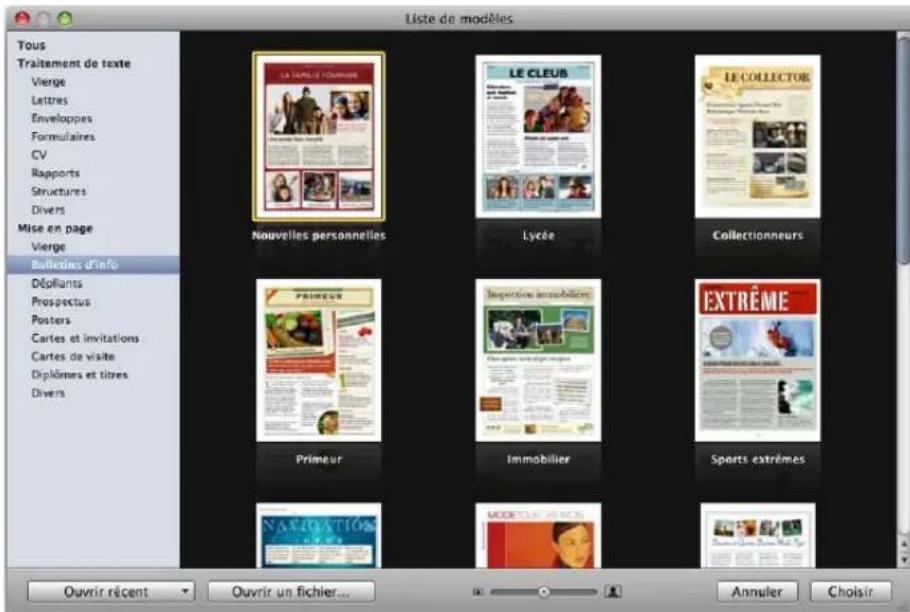Viewport: 910px width, 612px height.
Task: Adjust the thumbnail zoom slider knob
Action: 544,592
